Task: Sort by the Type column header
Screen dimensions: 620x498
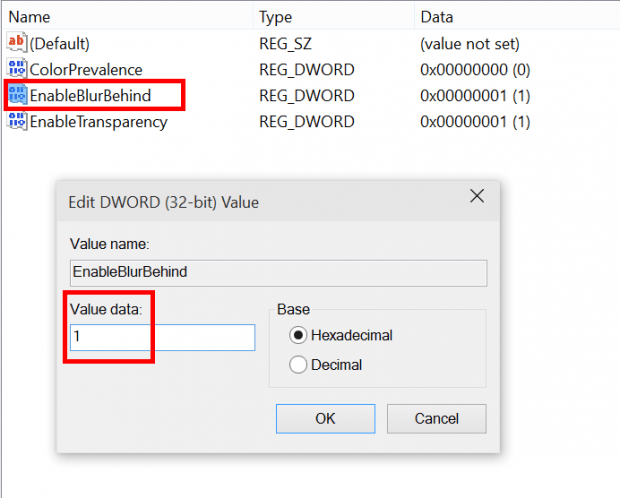Action: pos(276,17)
